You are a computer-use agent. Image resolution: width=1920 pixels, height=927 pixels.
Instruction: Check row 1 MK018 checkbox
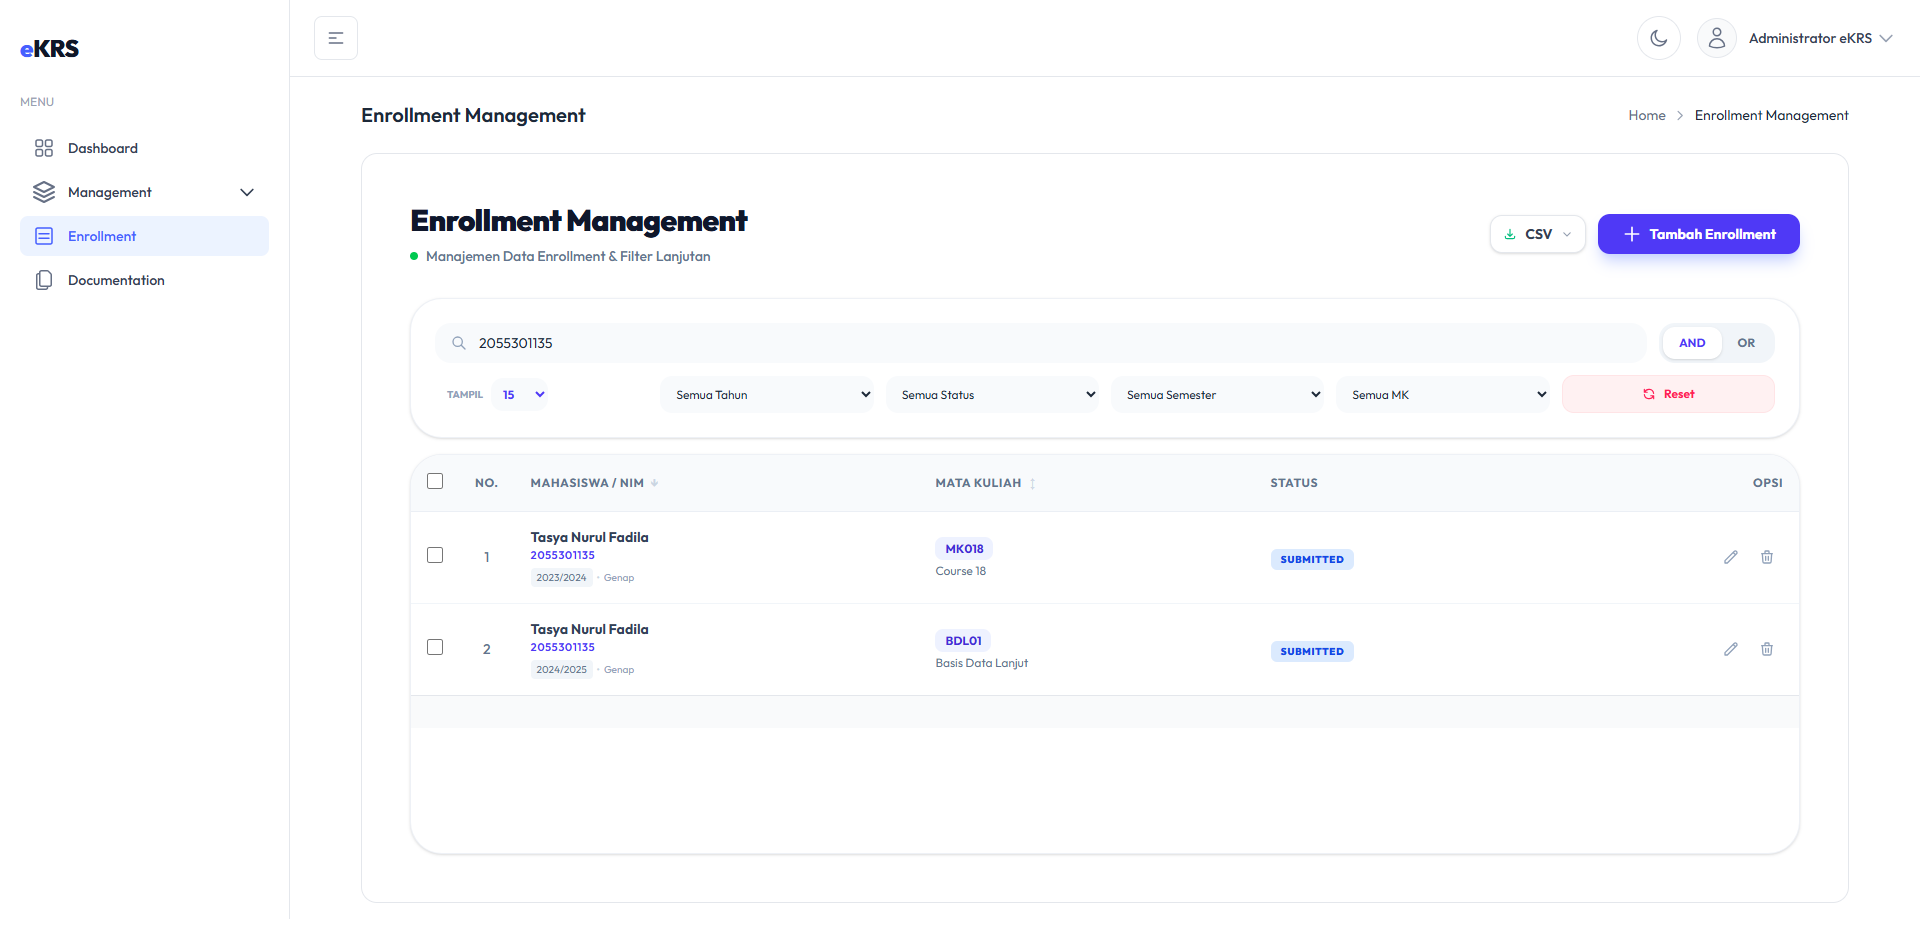tap(435, 555)
